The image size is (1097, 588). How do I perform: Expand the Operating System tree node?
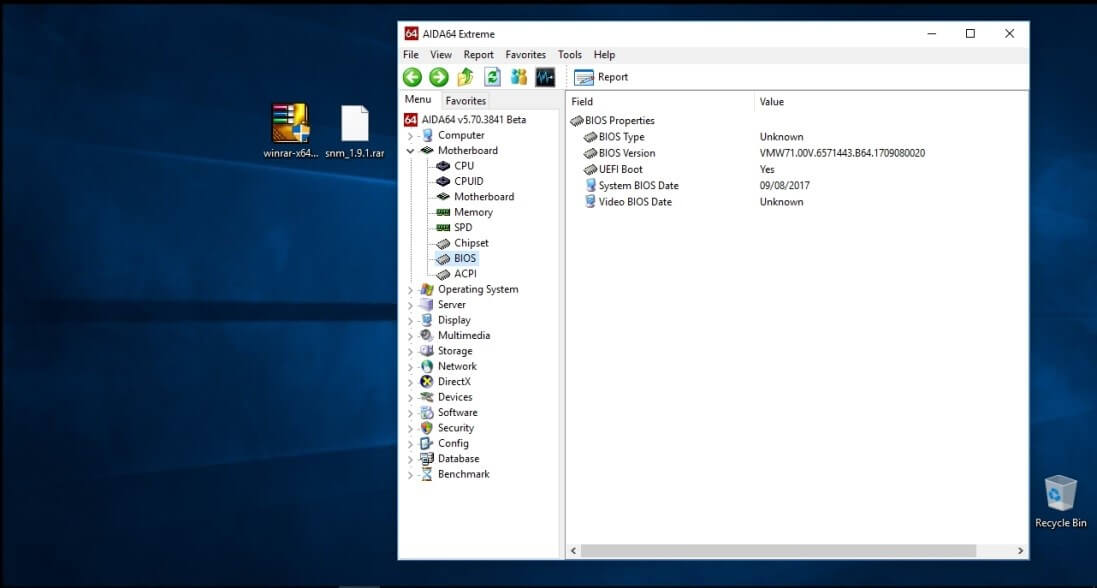pos(409,289)
